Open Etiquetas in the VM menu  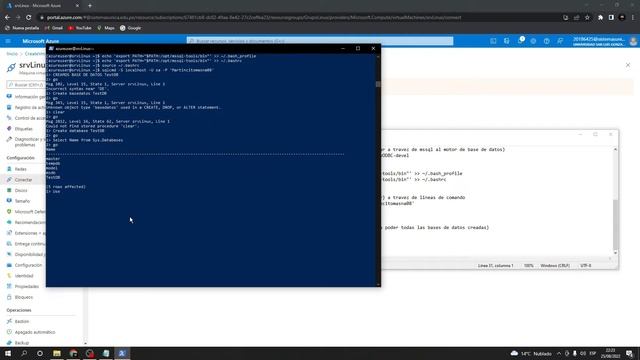click(23, 129)
